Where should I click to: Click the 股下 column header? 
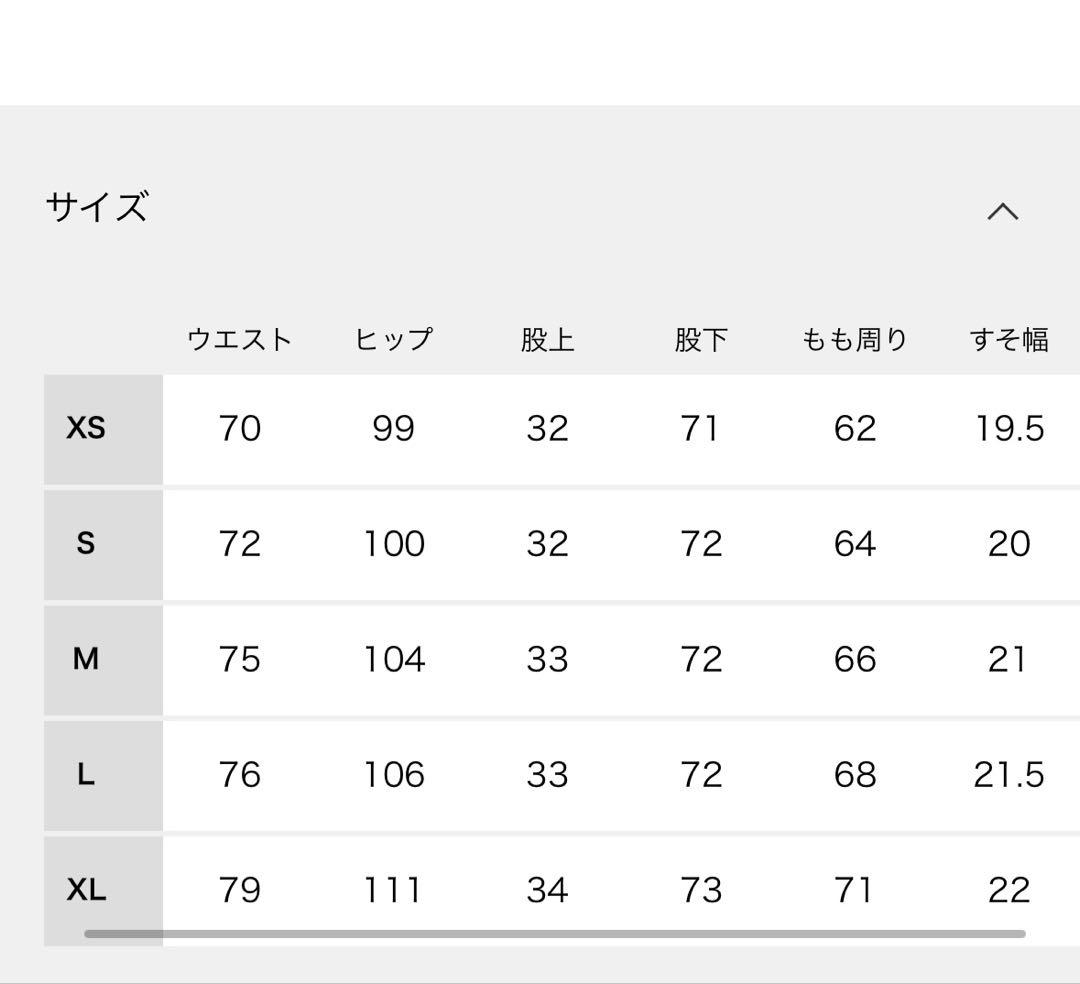click(702, 339)
